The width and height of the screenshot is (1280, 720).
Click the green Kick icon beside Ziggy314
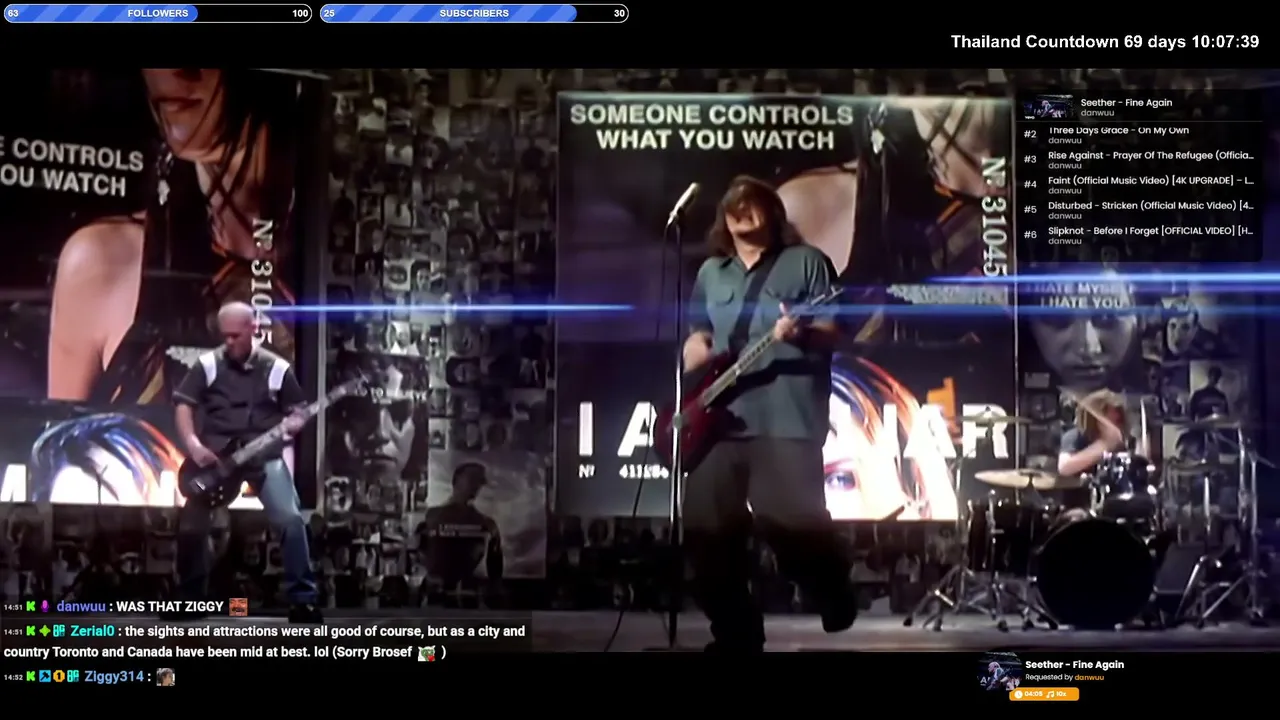31,677
